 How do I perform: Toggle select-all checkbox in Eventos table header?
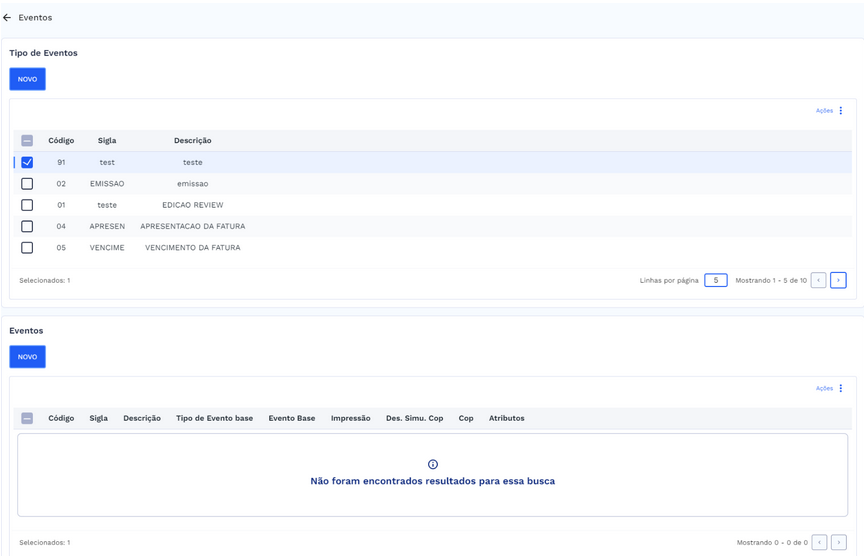coord(27,418)
